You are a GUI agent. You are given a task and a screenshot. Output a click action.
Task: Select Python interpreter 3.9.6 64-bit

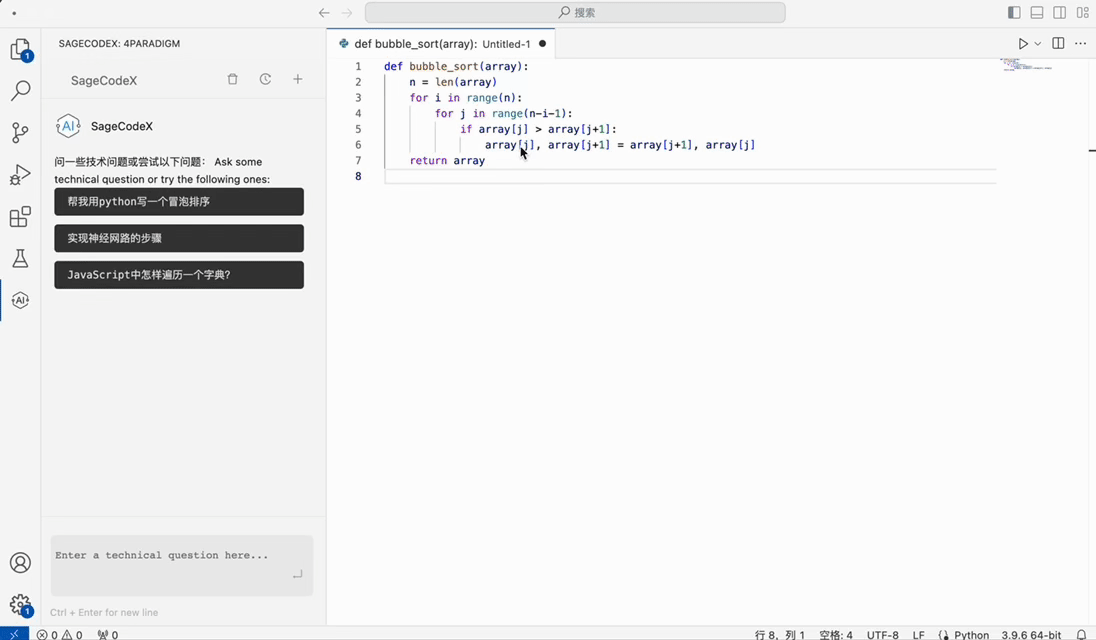click(1031, 634)
